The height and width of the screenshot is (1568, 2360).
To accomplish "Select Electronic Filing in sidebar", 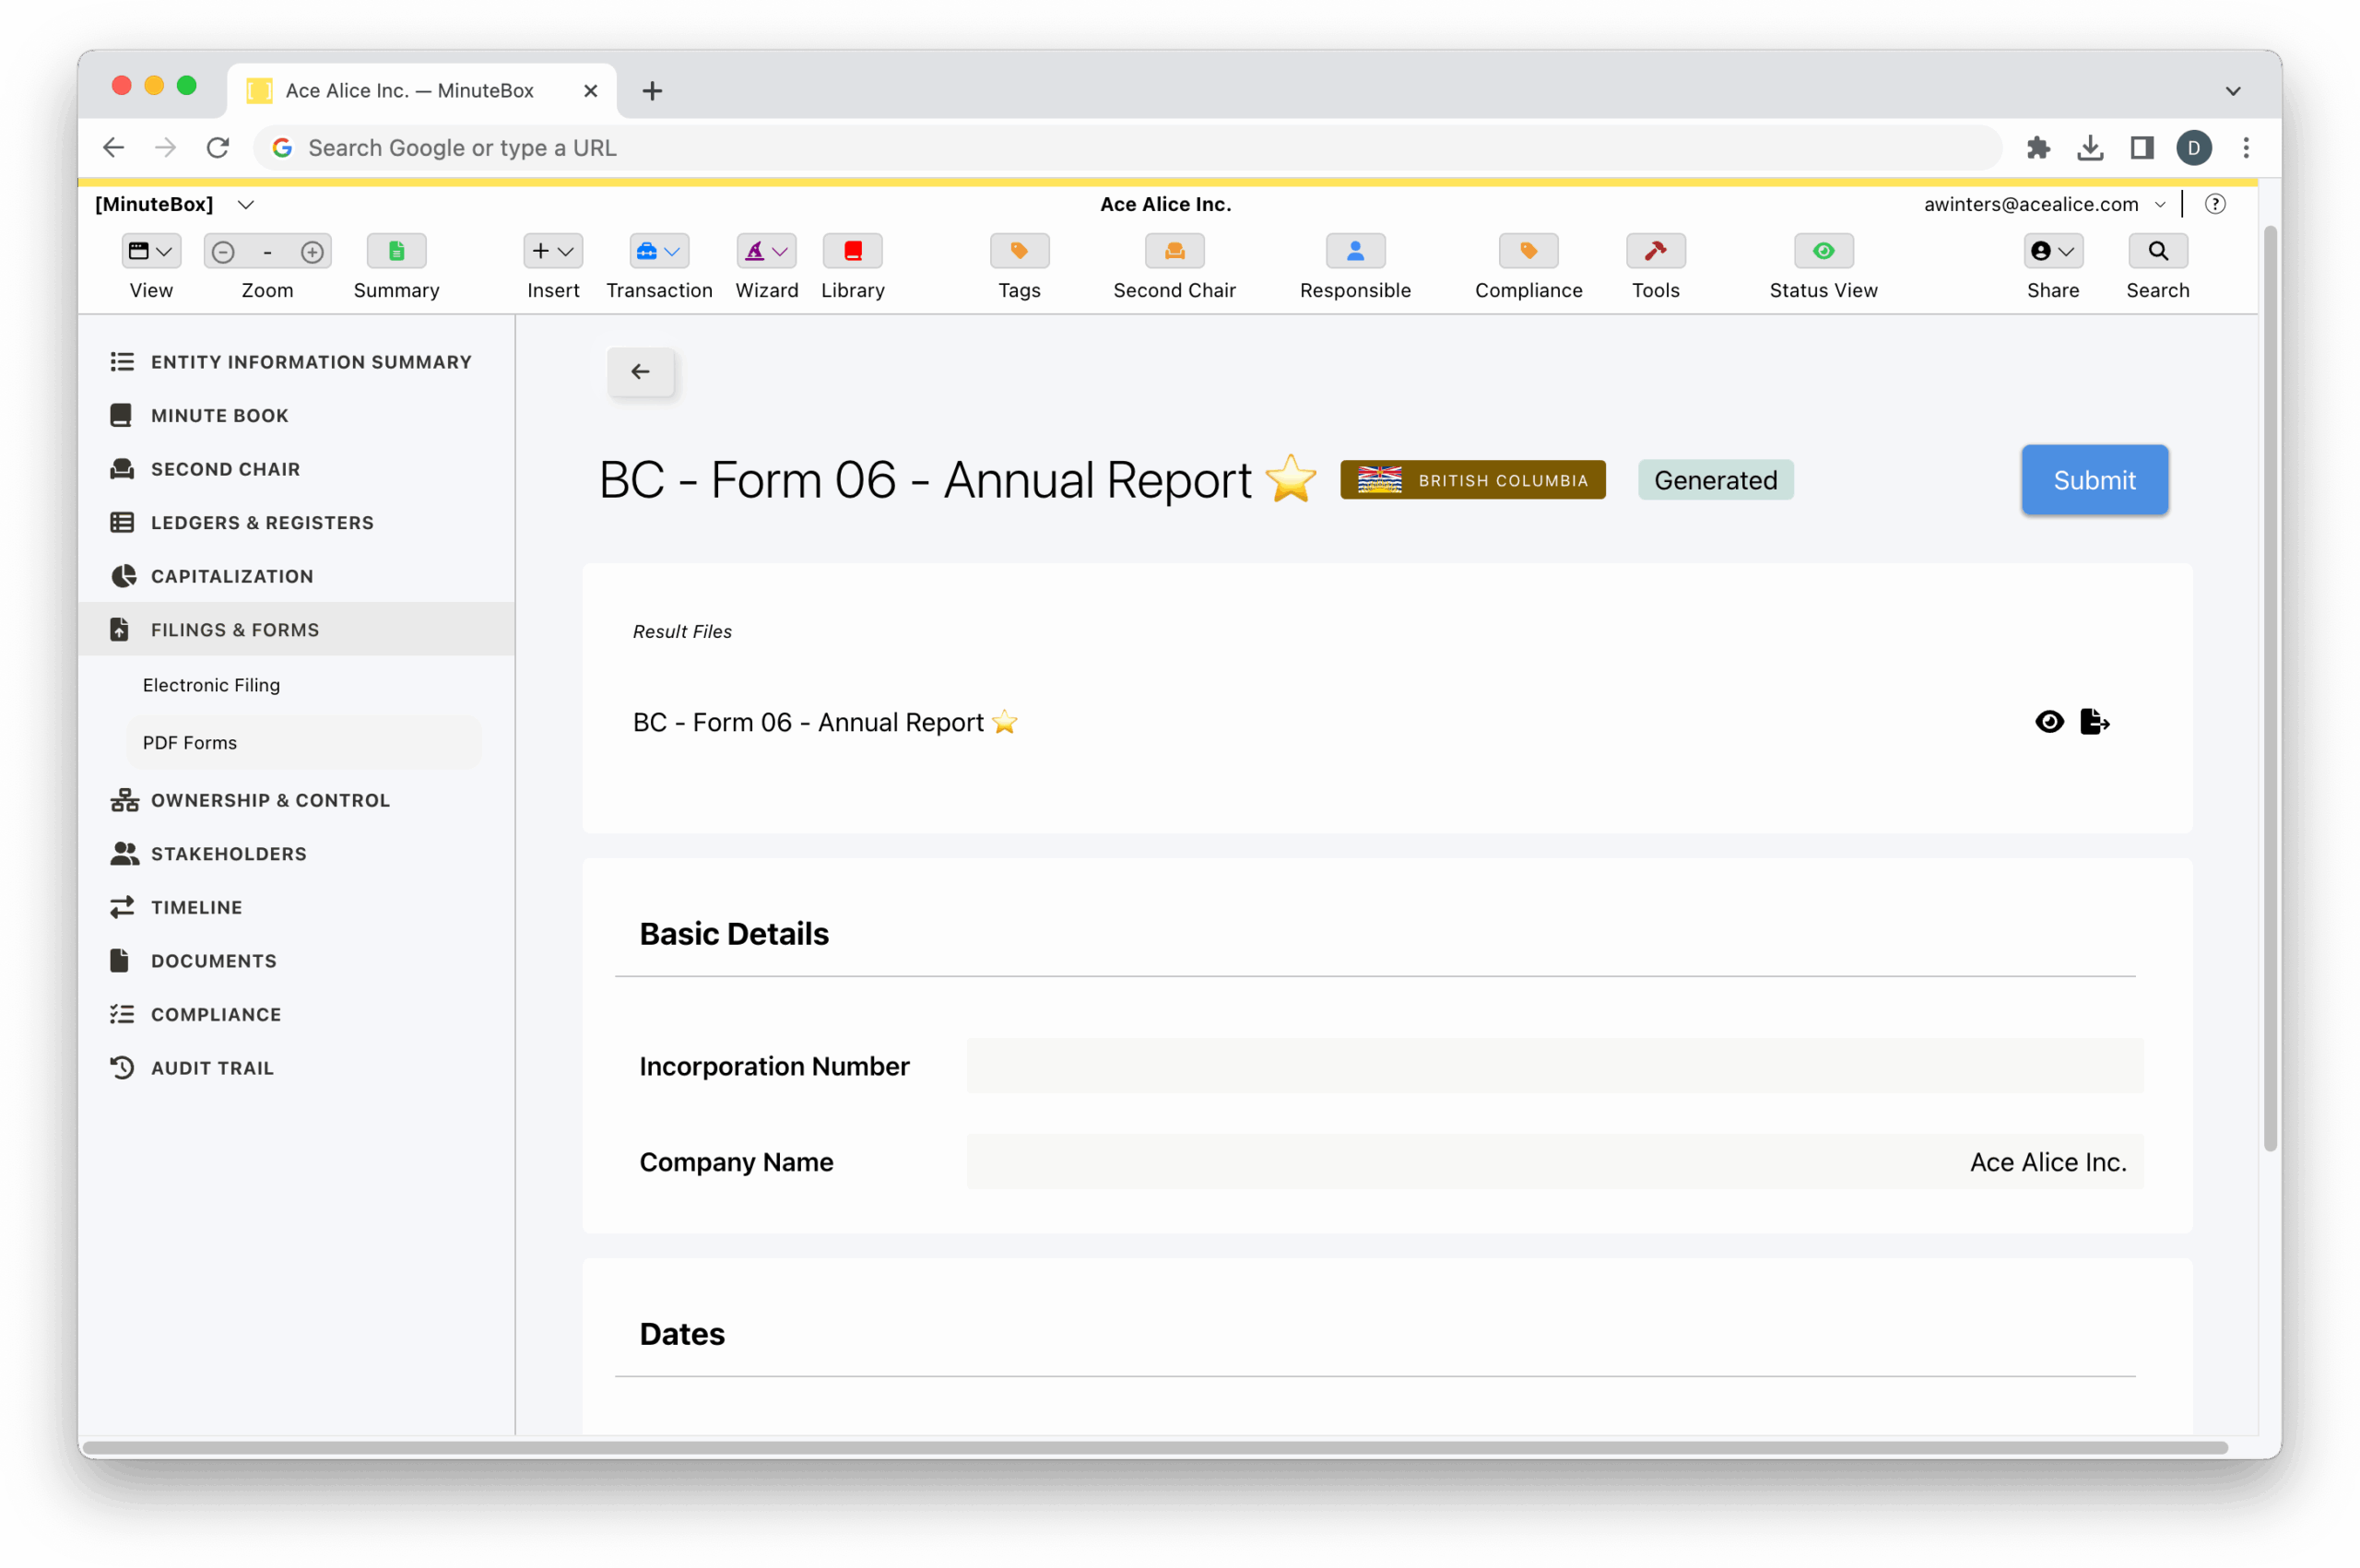I will tap(211, 685).
